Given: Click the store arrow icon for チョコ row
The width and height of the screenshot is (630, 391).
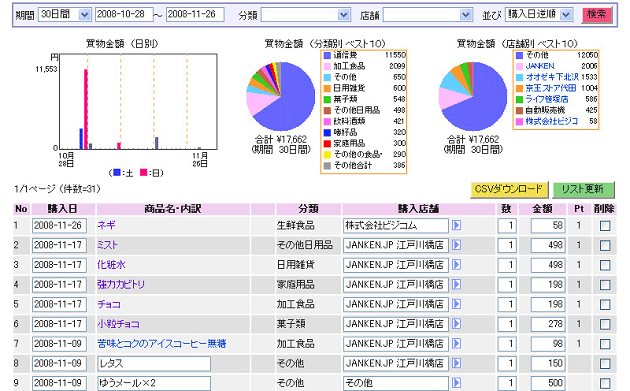Looking at the screenshot, I should tap(456, 304).
